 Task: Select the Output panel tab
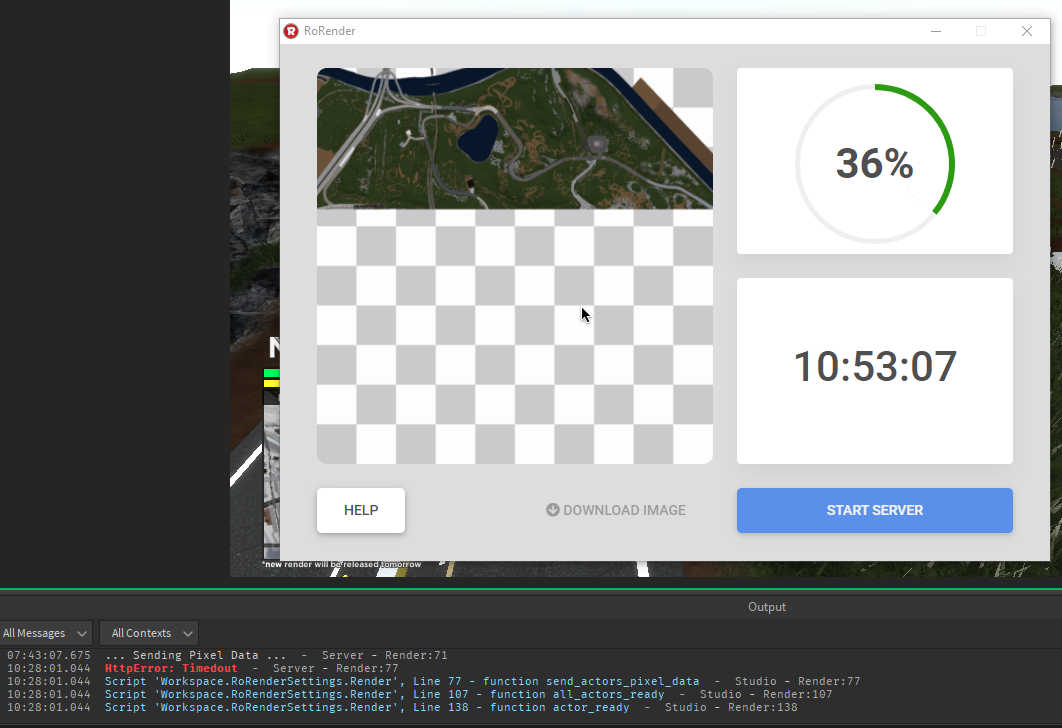click(x=766, y=606)
